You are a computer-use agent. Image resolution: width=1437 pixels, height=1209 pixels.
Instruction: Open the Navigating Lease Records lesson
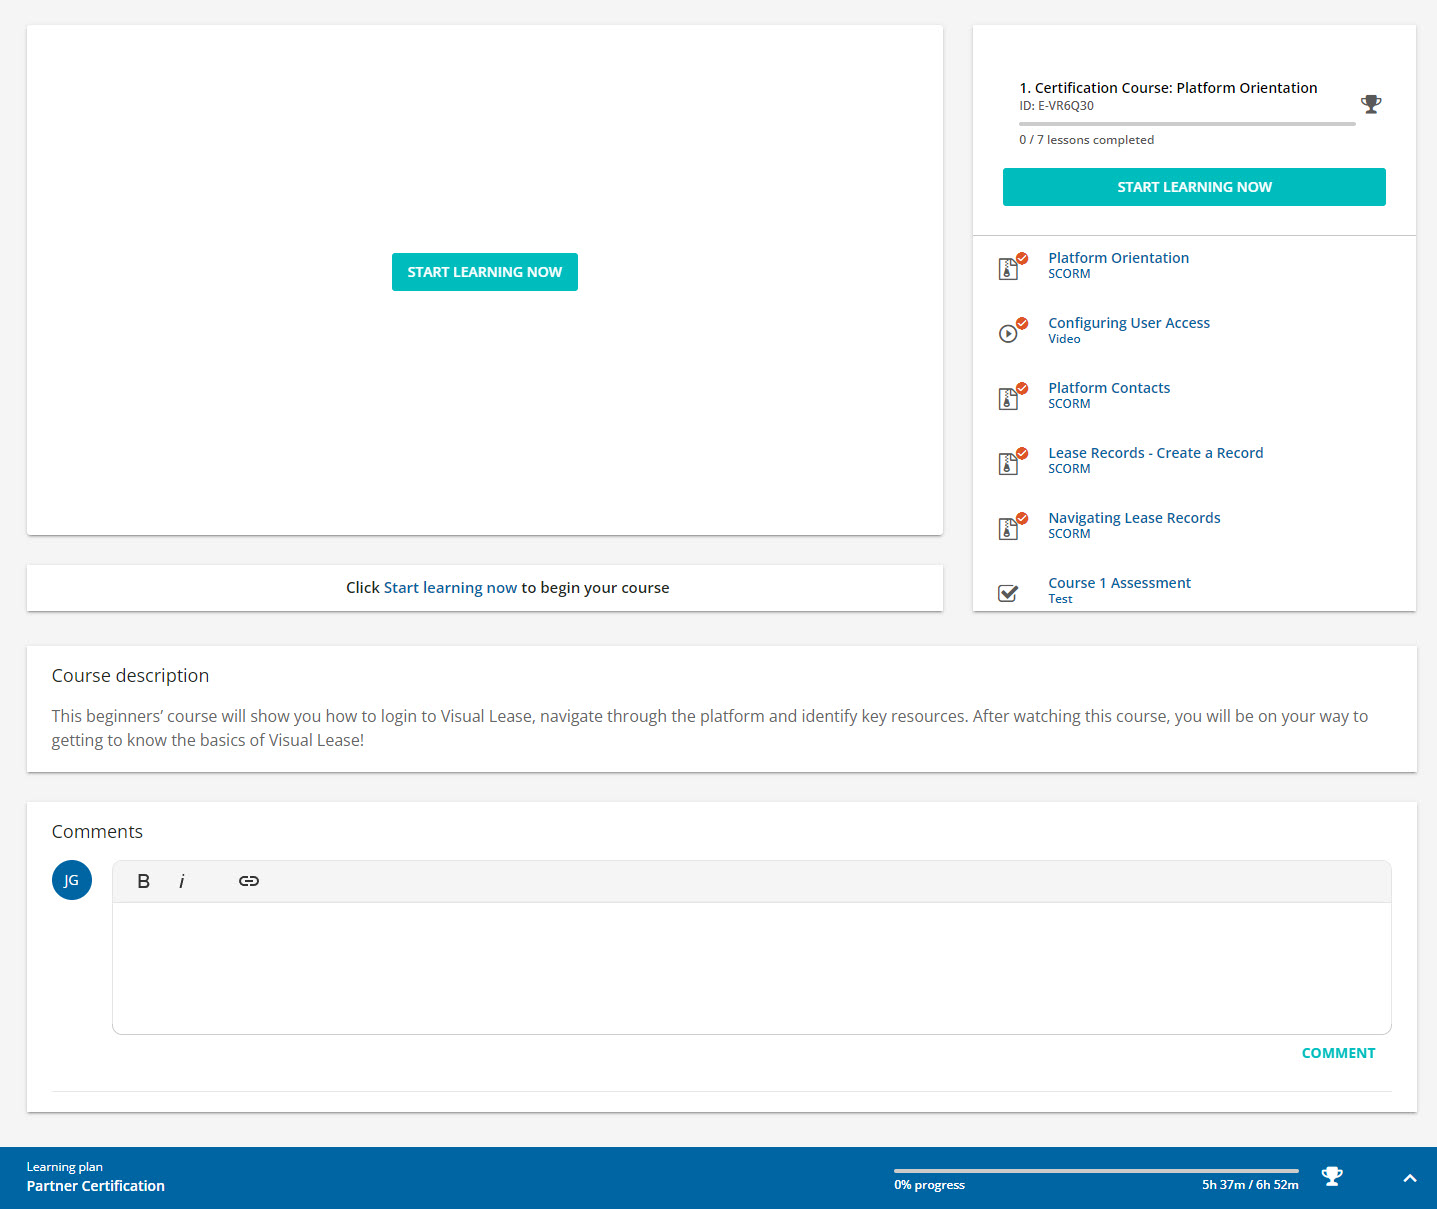(x=1134, y=518)
